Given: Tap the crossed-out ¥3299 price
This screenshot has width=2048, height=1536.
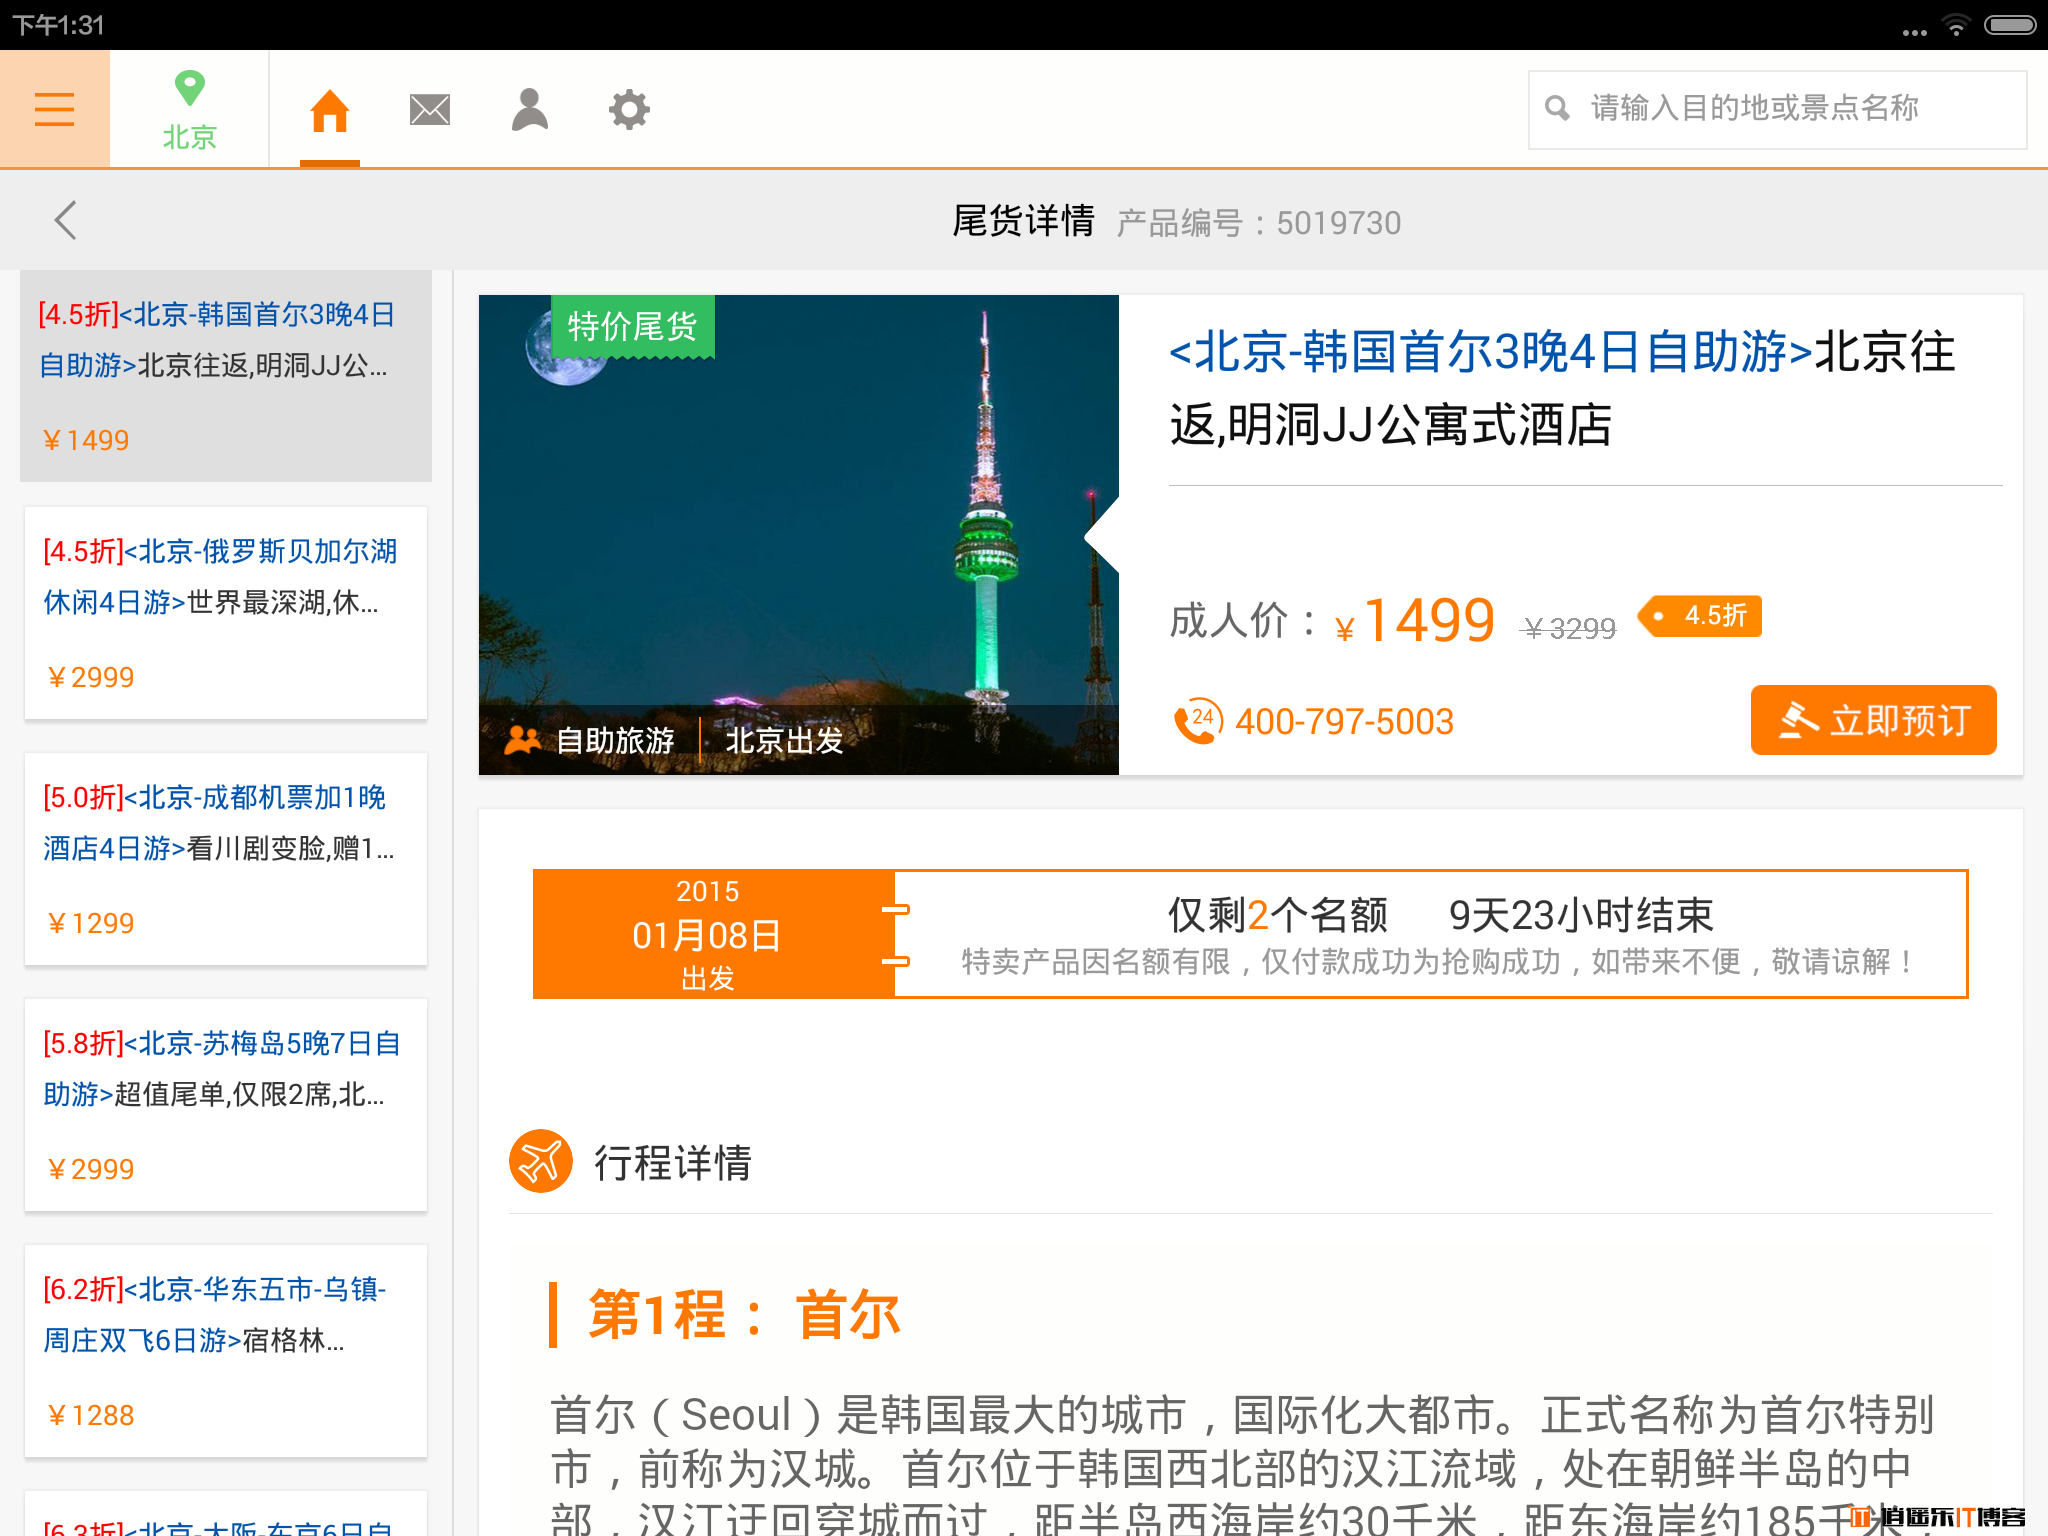Looking at the screenshot, I should [x=1568, y=628].
